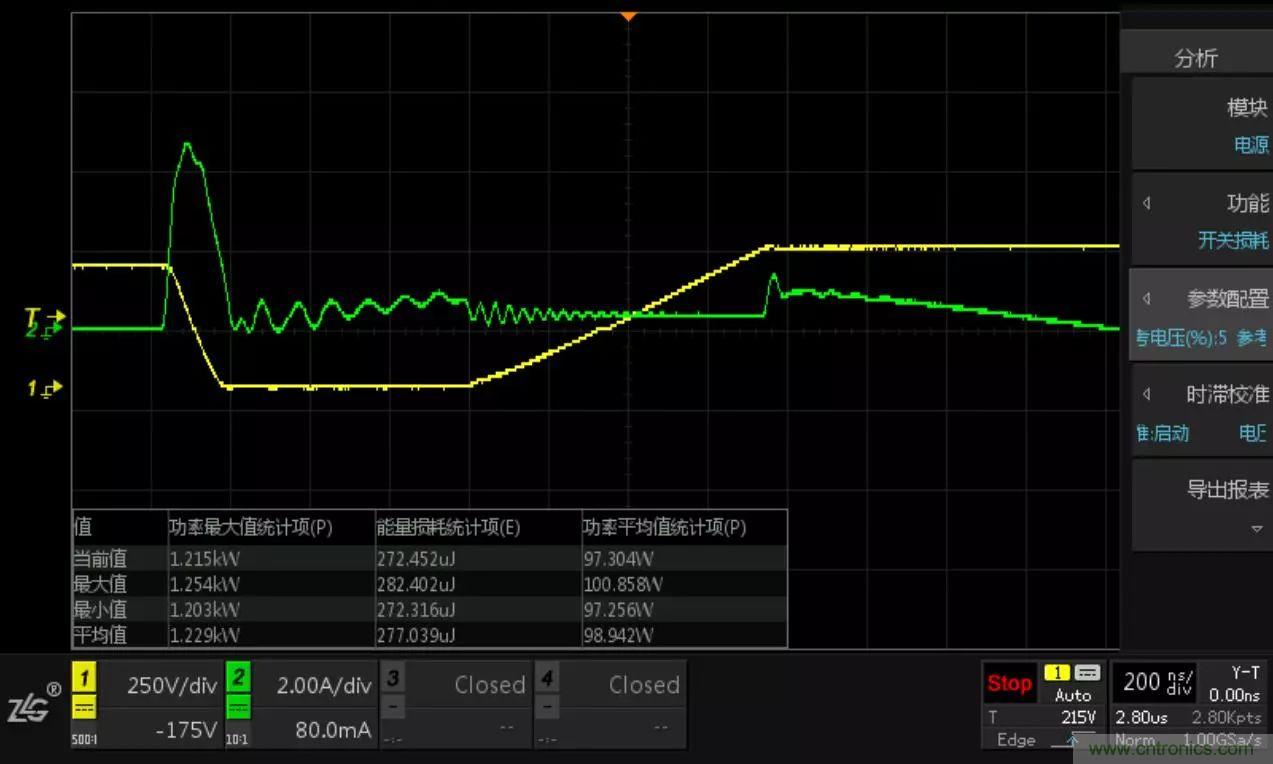1273x764 pixels.
Task: Click the coupling icon next to trigger source
Action: tap(1089, 674)
